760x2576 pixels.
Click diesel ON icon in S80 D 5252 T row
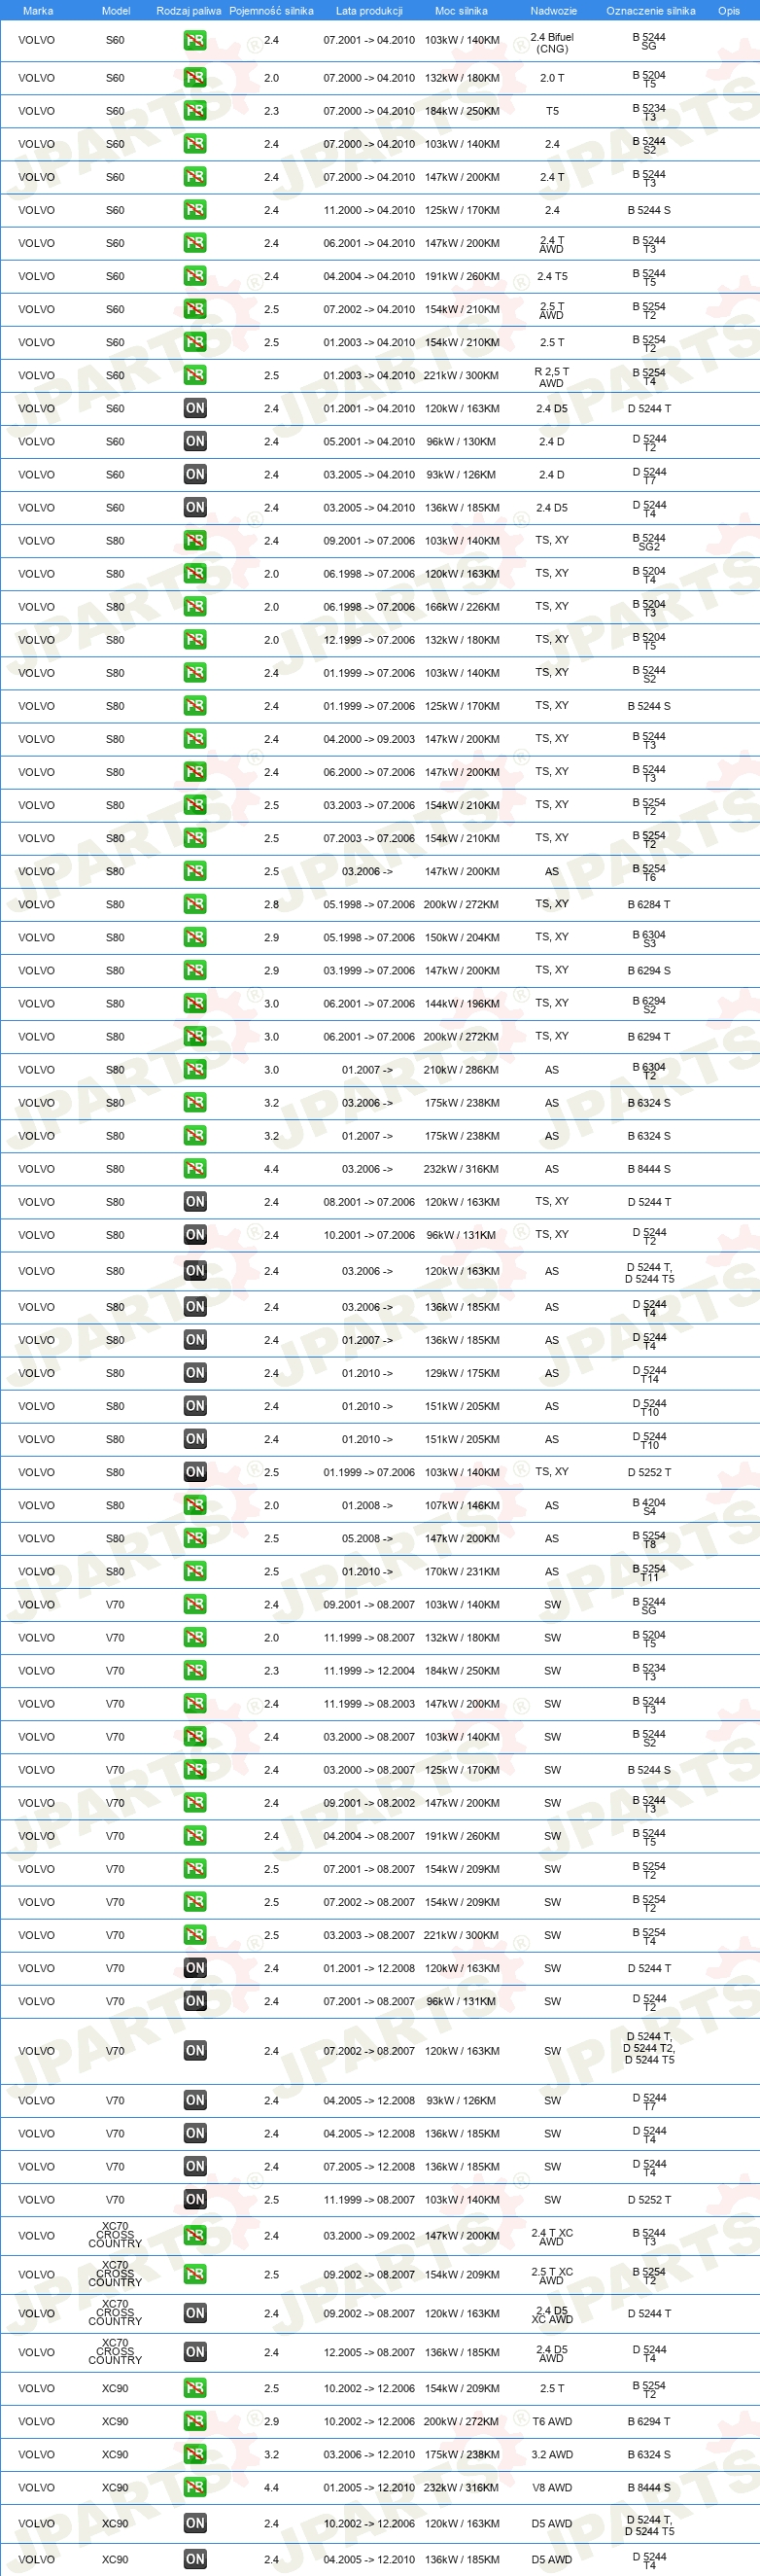click(x=195, y=1472)
